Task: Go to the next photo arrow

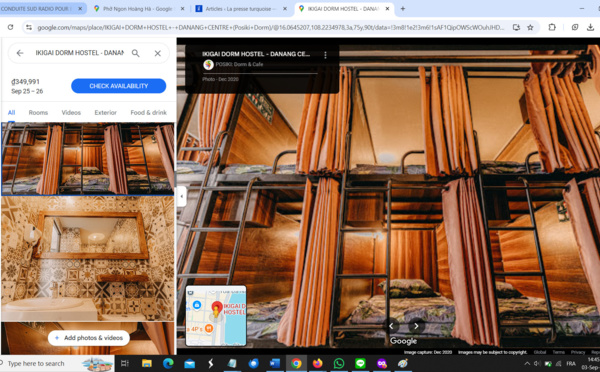Action: (416, 326)
